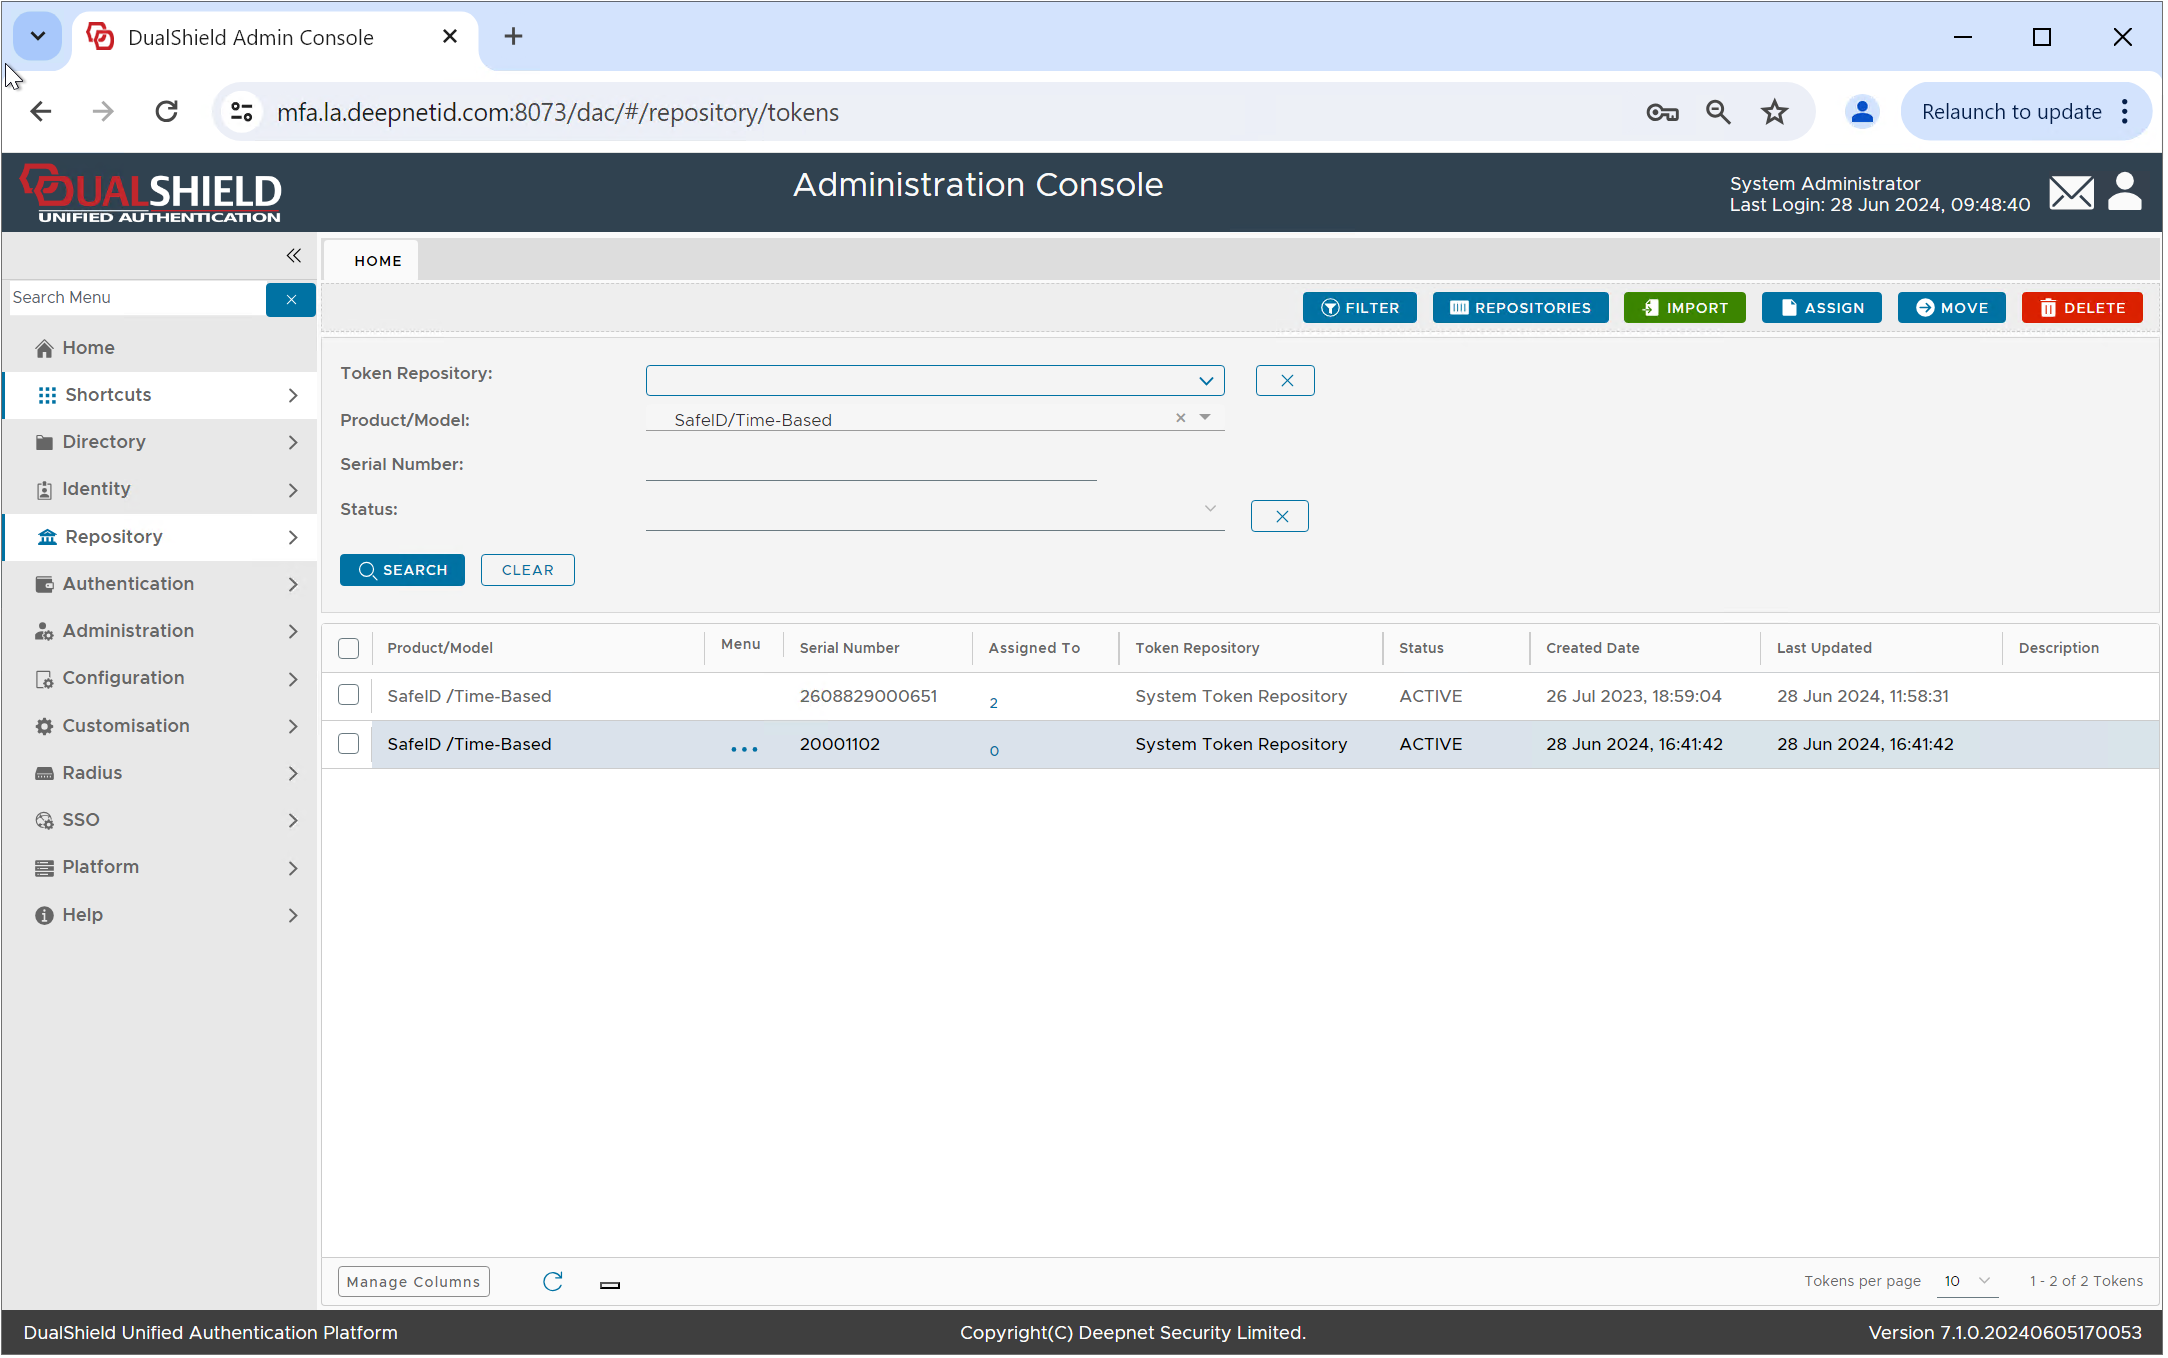Tick the select-all checkbox in the table header
Screen dimensions: 2168x1358
(x=349, y=650)
